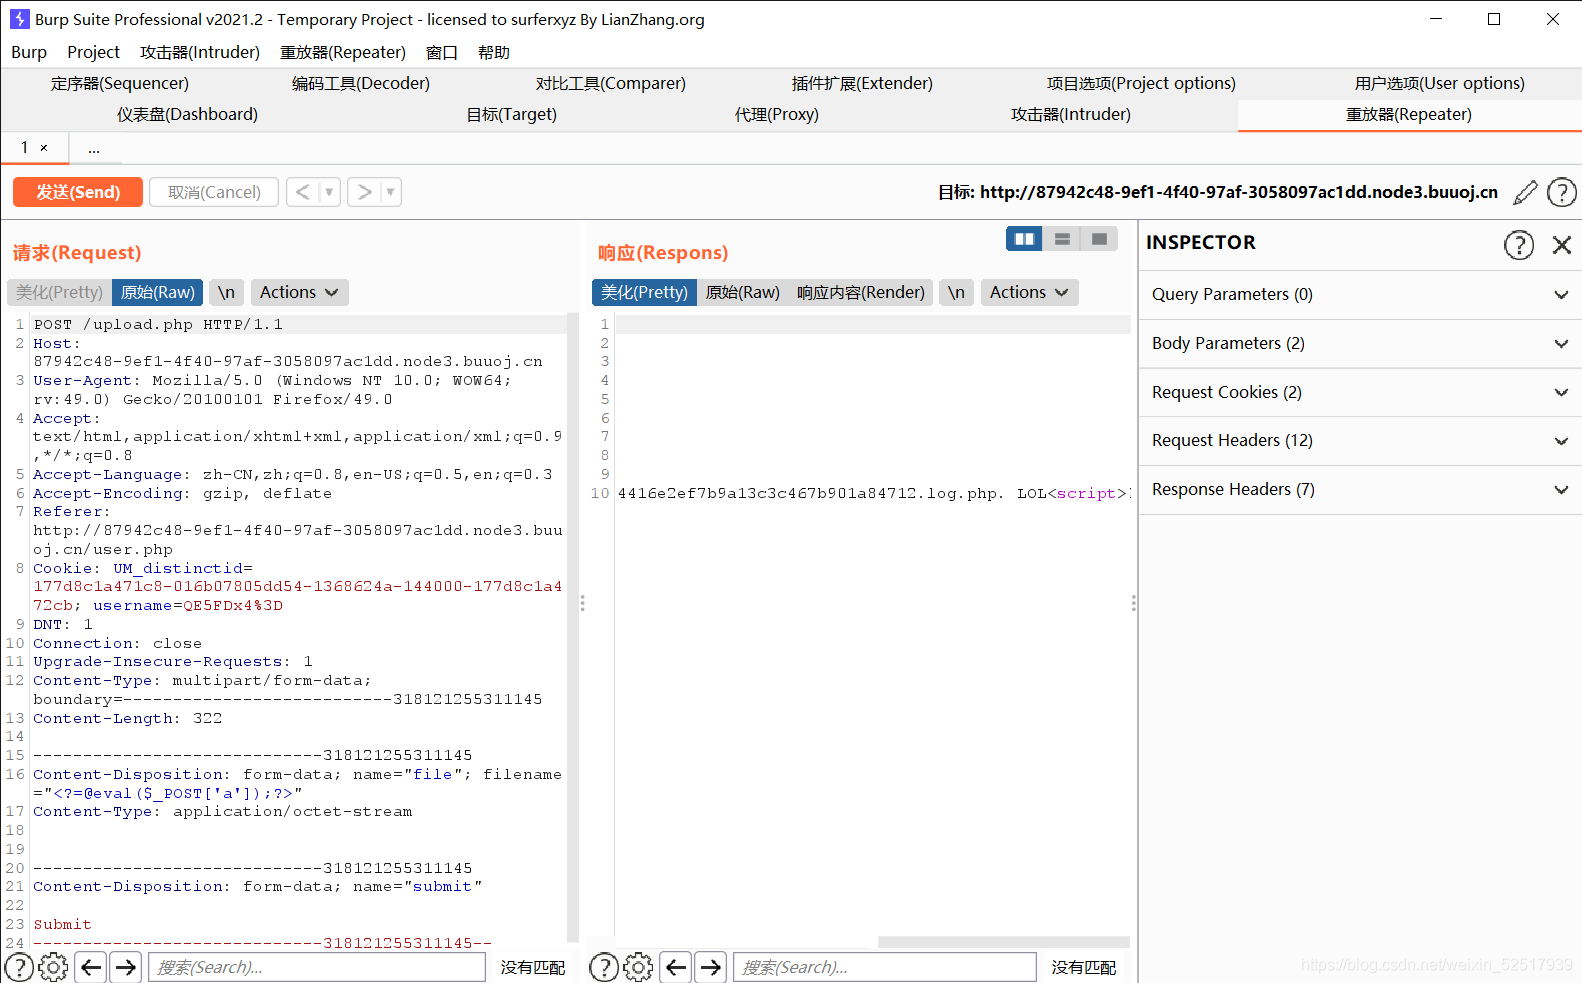
Task: Switch to Project options tab
Action: (1141, 84)
